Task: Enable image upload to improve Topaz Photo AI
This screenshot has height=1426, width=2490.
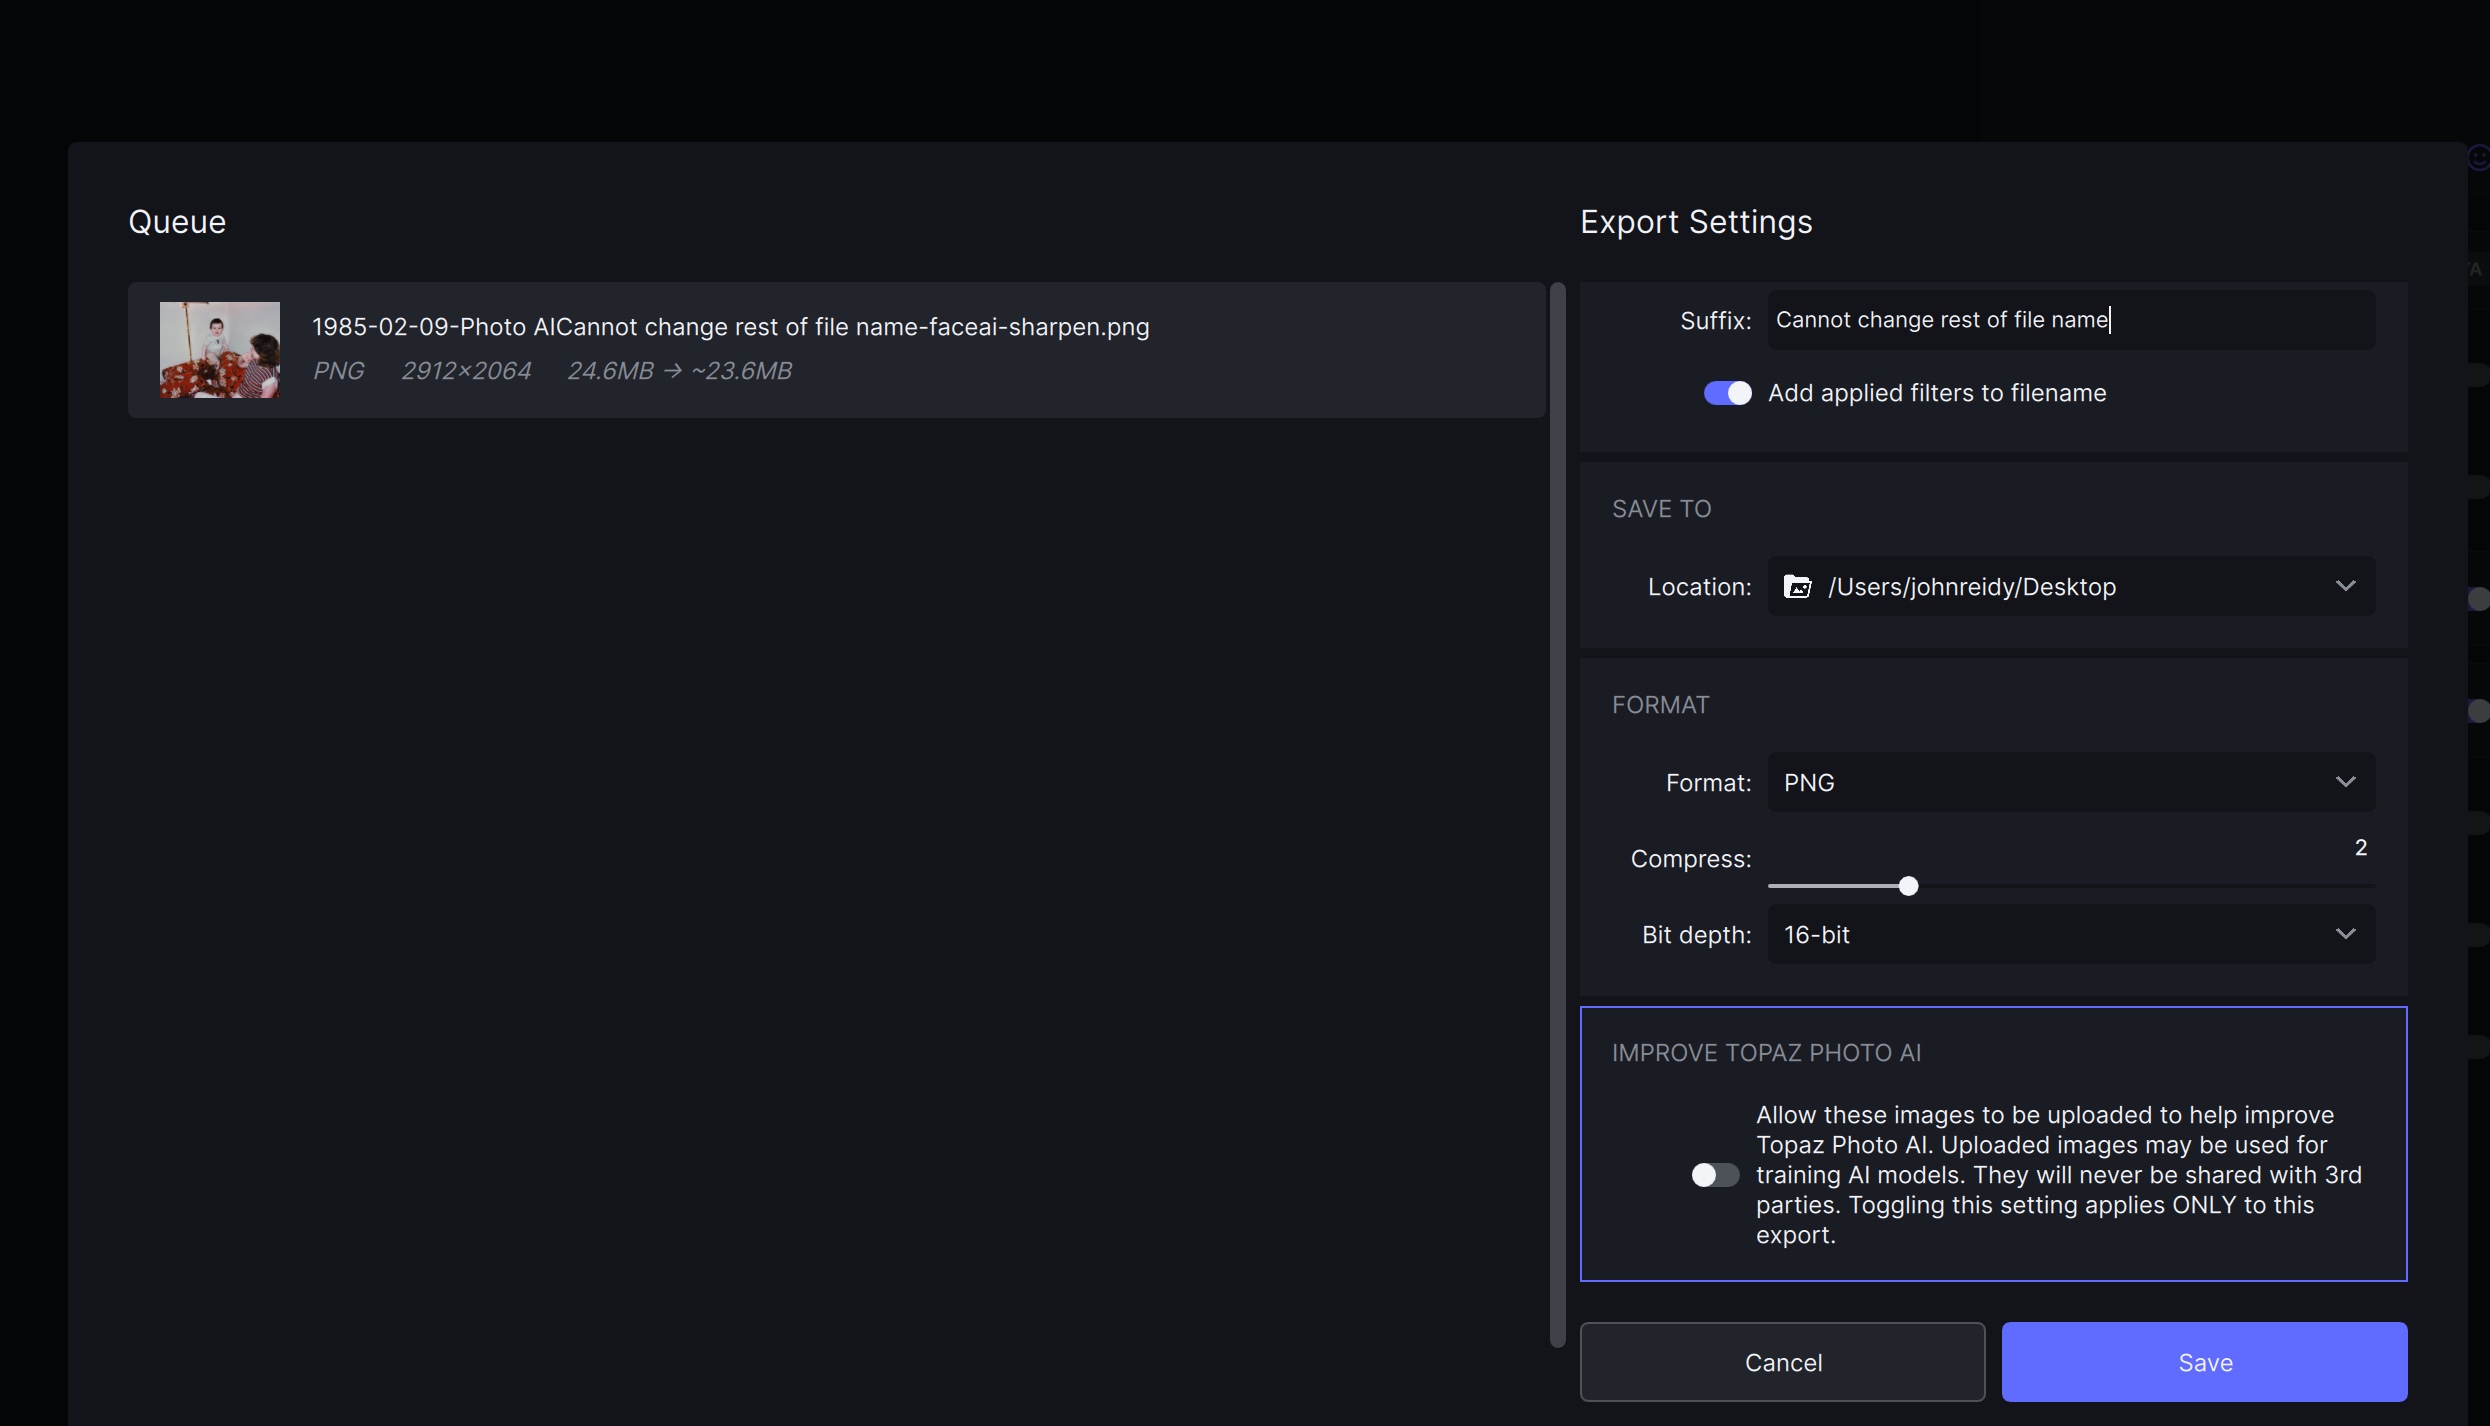Action: 1715,1174
